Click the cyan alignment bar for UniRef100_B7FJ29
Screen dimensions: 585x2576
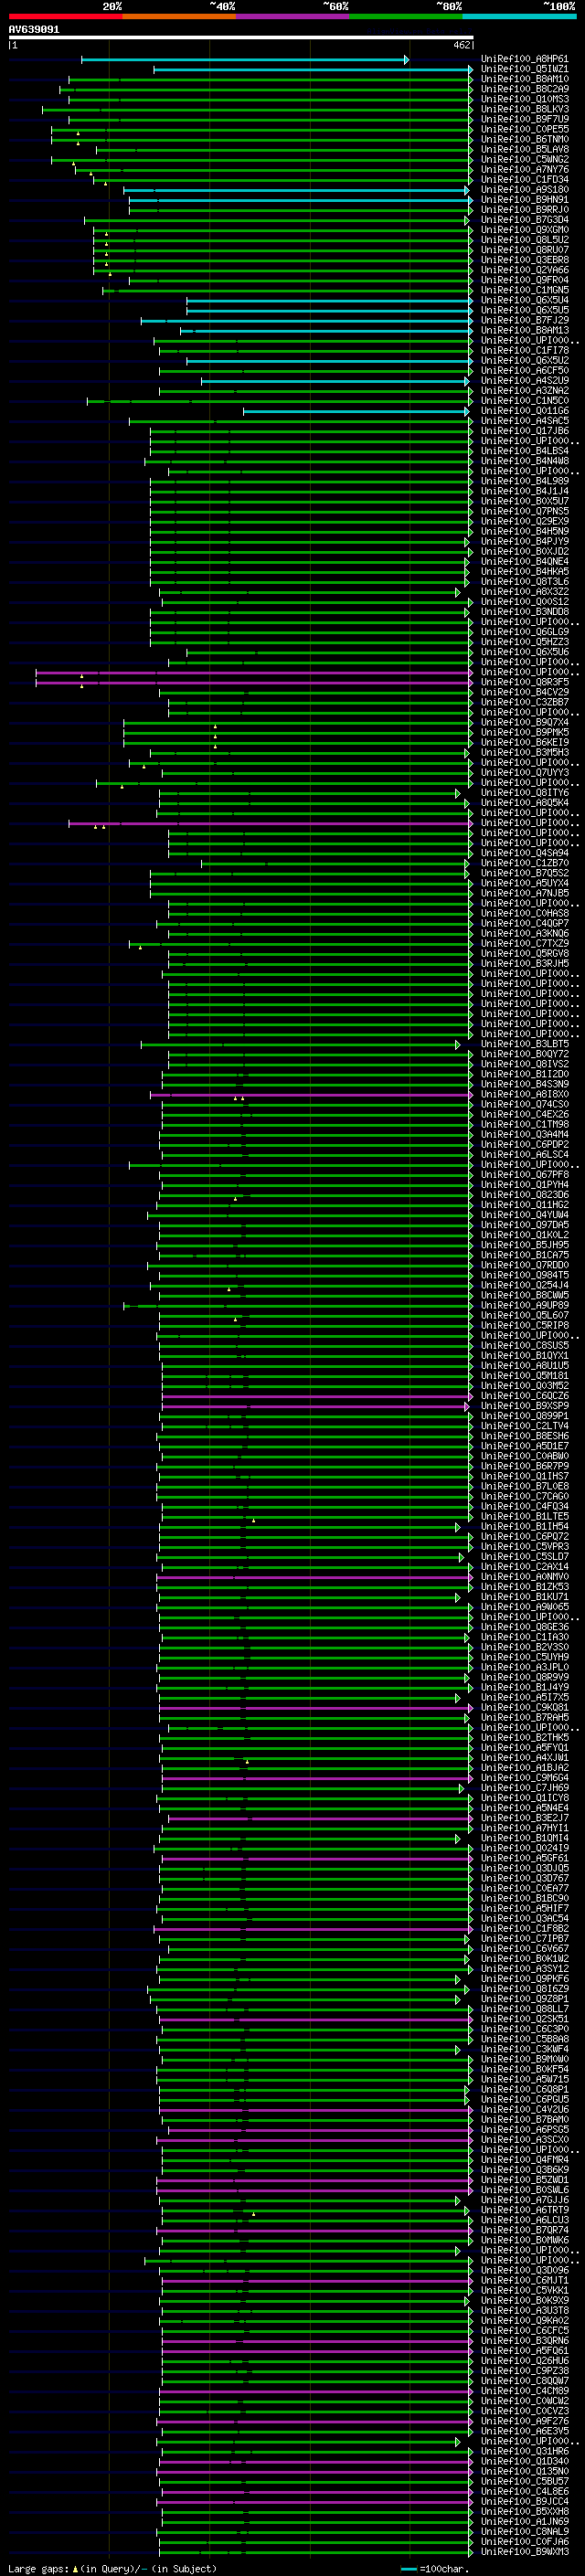(307, 321)
